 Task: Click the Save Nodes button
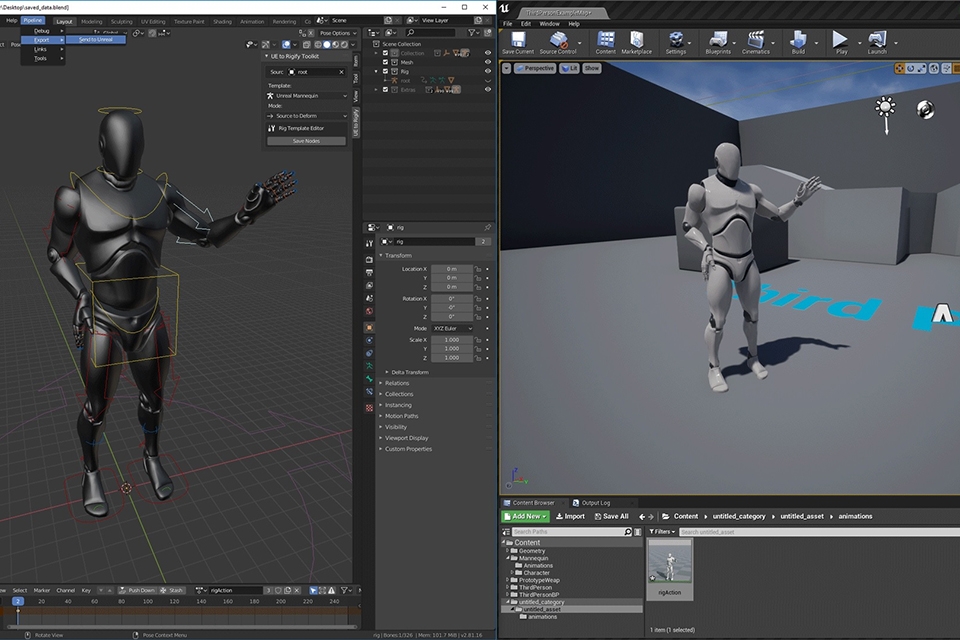tap(306, 141)
